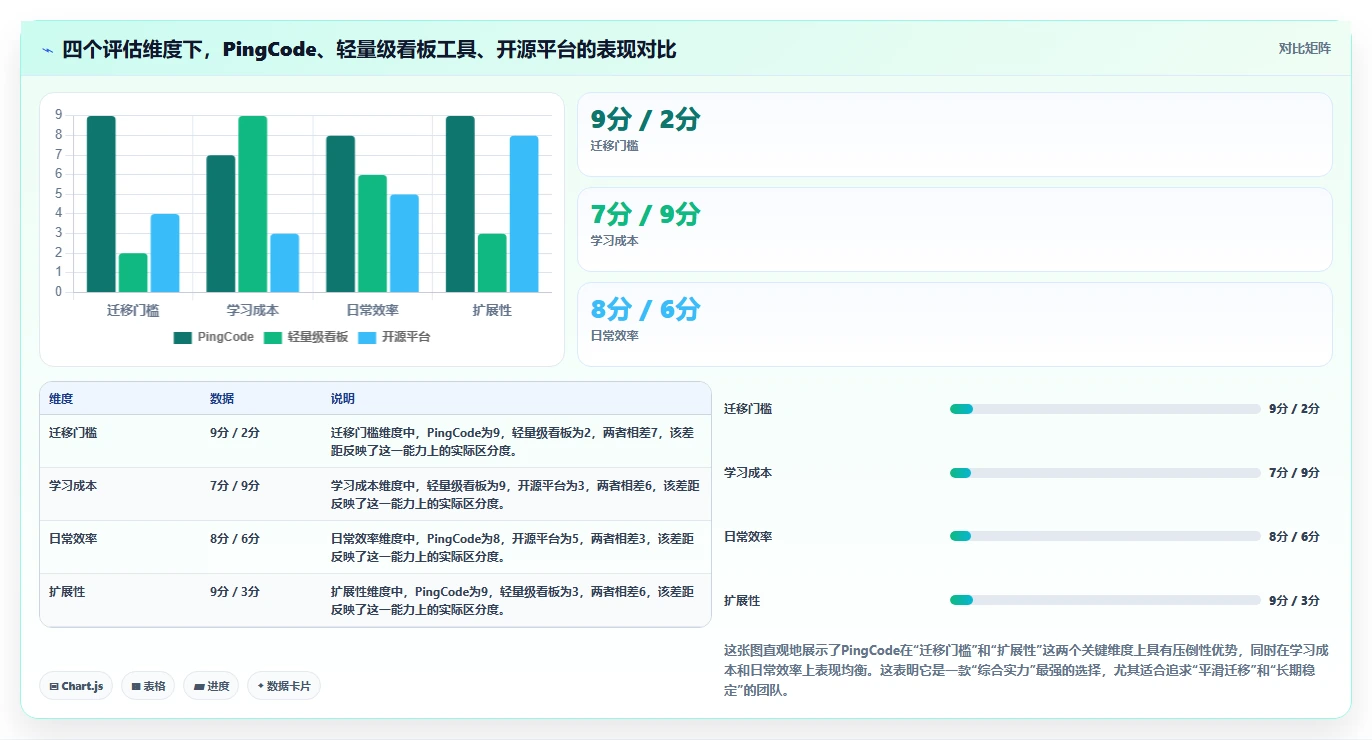Click the 扩展性维度中 explanation cell
Image resolution: width=1372 pixels, height=740 pixels.
pyautogui.click(x=513, y=600)
